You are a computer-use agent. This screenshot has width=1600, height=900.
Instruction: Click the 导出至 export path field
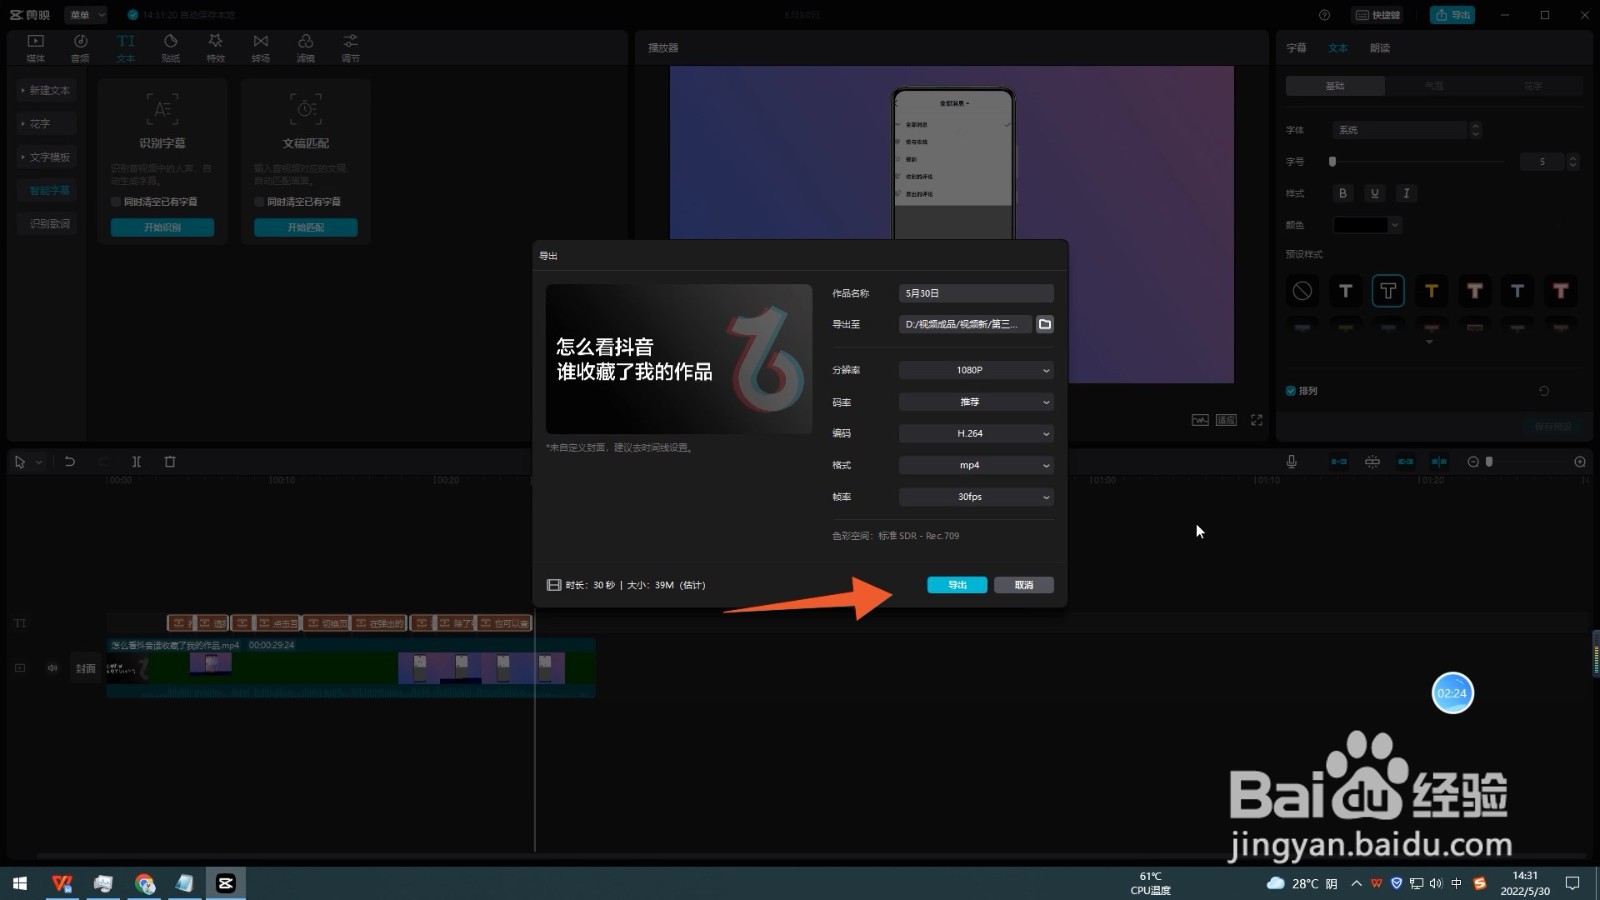tap(966, 324)
